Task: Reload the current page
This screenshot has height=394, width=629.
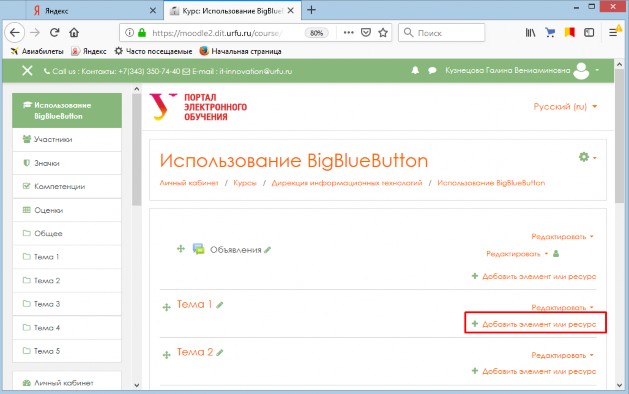Action: (x=55, y=33)
